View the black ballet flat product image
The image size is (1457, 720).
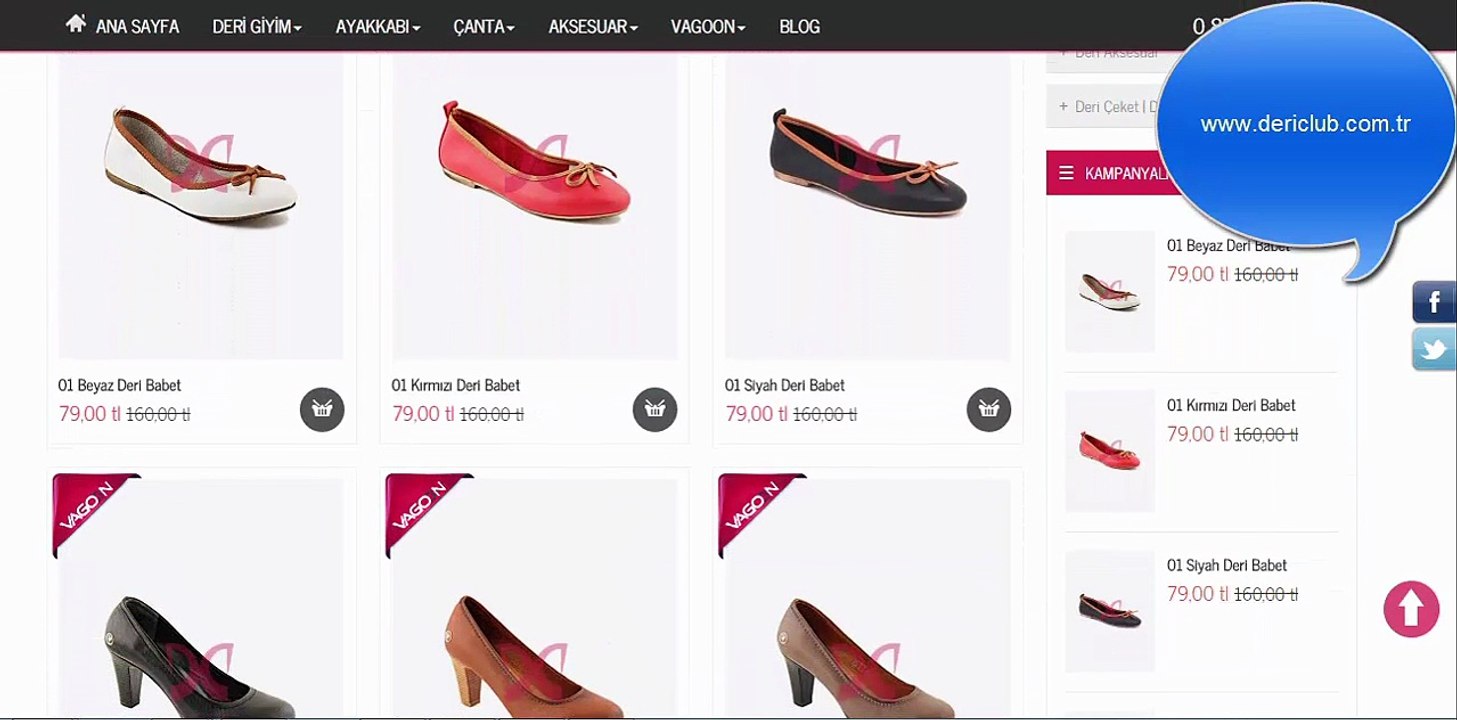click(x=868, y=205)
